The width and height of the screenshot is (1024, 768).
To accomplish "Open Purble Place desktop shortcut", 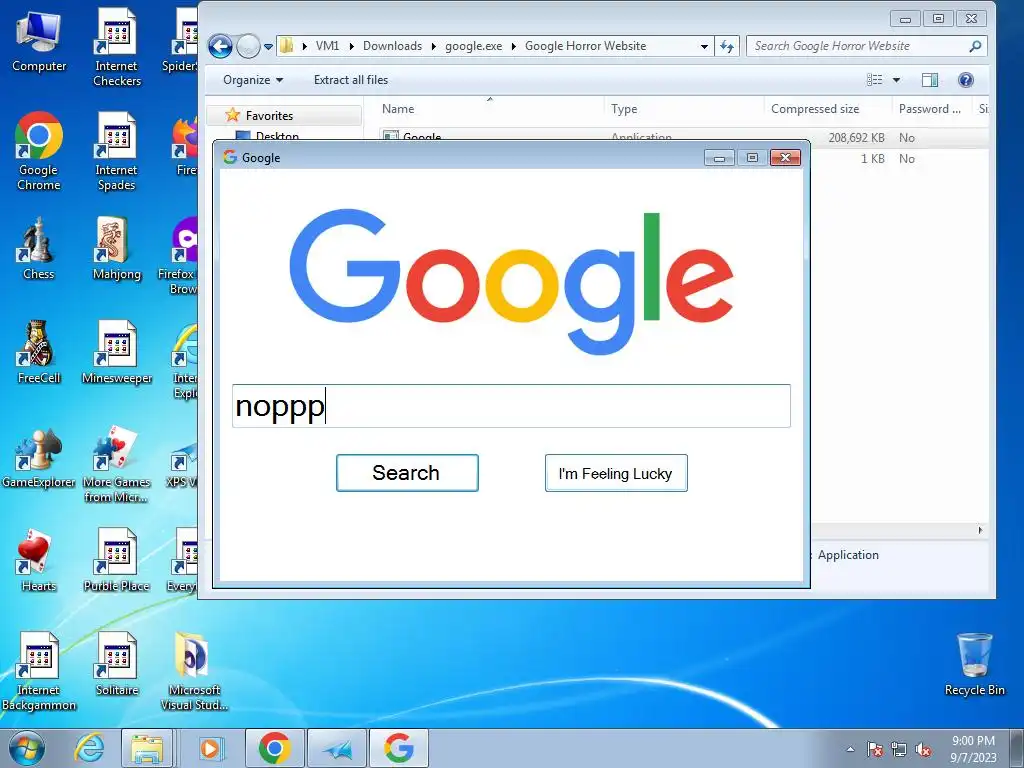I will tap(117, 560).
